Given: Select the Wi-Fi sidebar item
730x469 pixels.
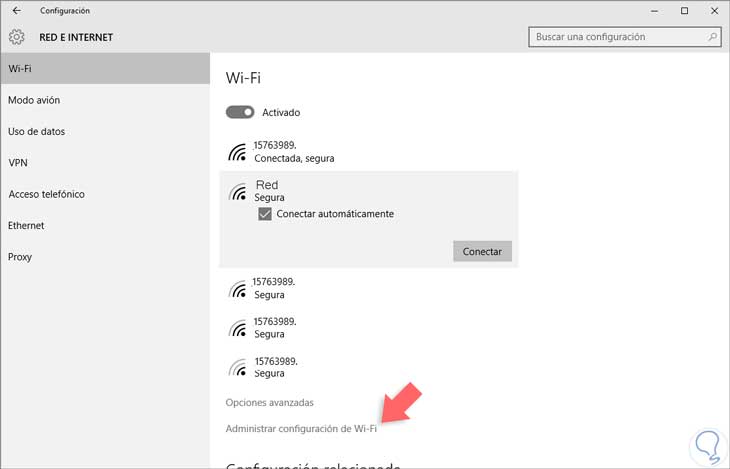Looking at the screenshot, I should tap(105, 69).
